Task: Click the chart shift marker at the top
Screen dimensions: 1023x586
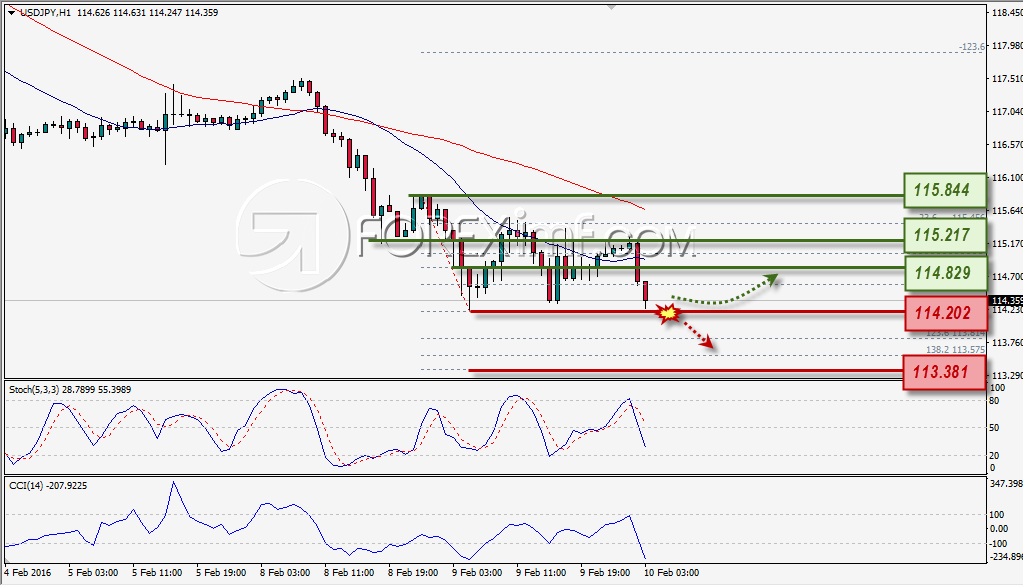Action: click(x=611, y=7)
